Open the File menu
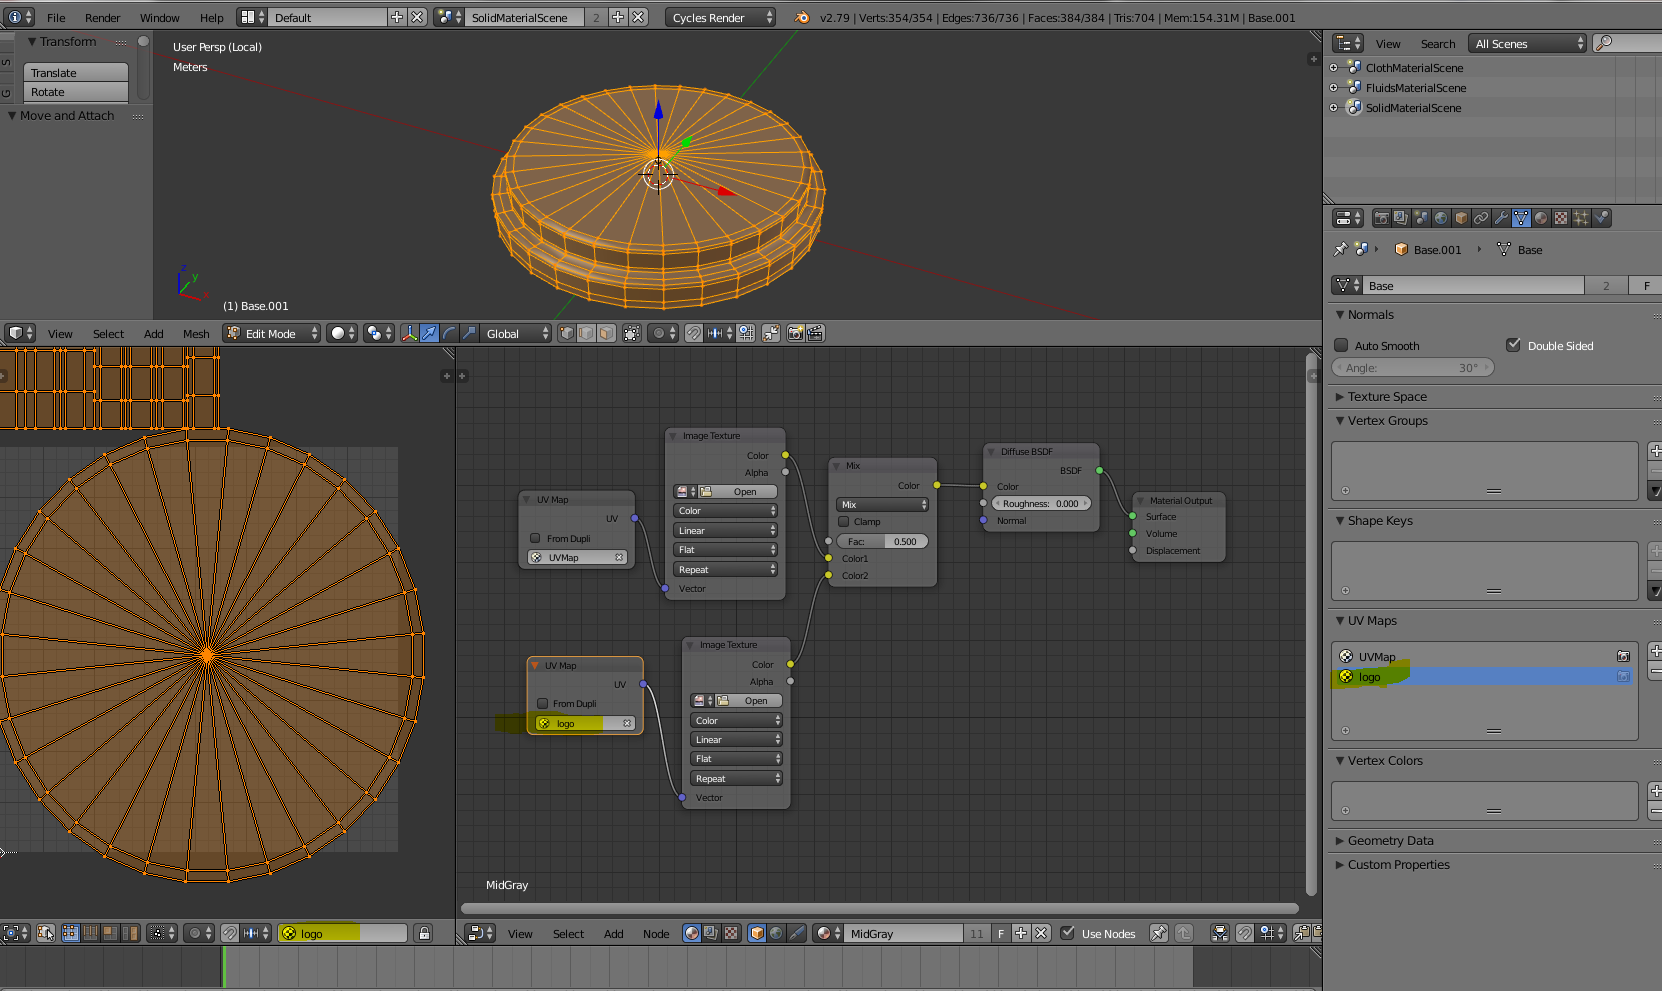This screenshot has height=991, width=1662. click(x=56, y=17)
